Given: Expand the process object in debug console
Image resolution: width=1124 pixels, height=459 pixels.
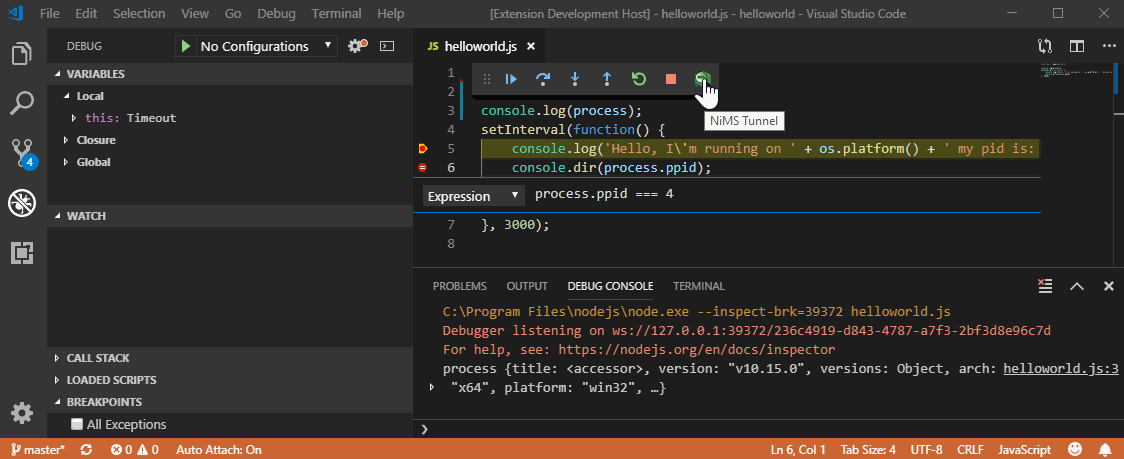Looking at the screenshot, I should [432, 387].
